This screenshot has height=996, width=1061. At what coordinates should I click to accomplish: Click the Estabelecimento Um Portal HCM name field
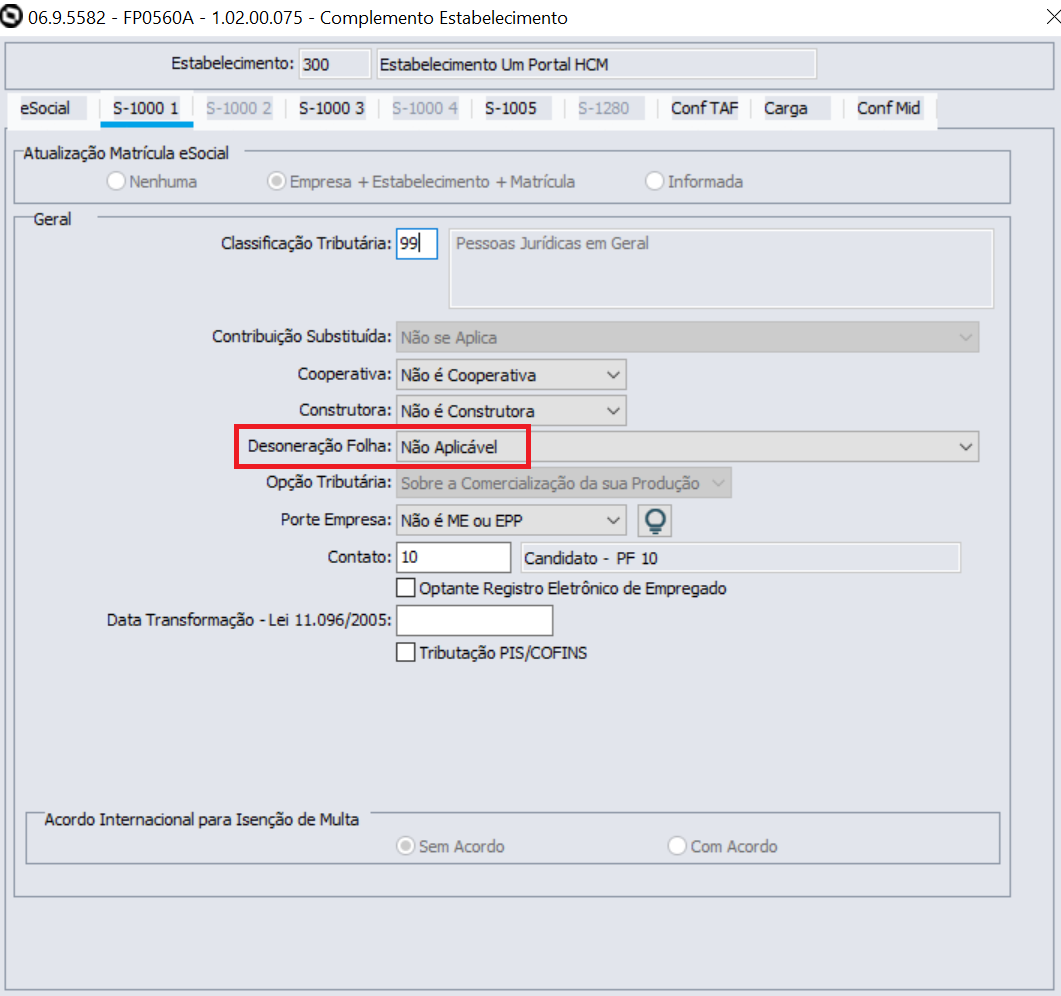pyautogui.click(x=596, y=64)
